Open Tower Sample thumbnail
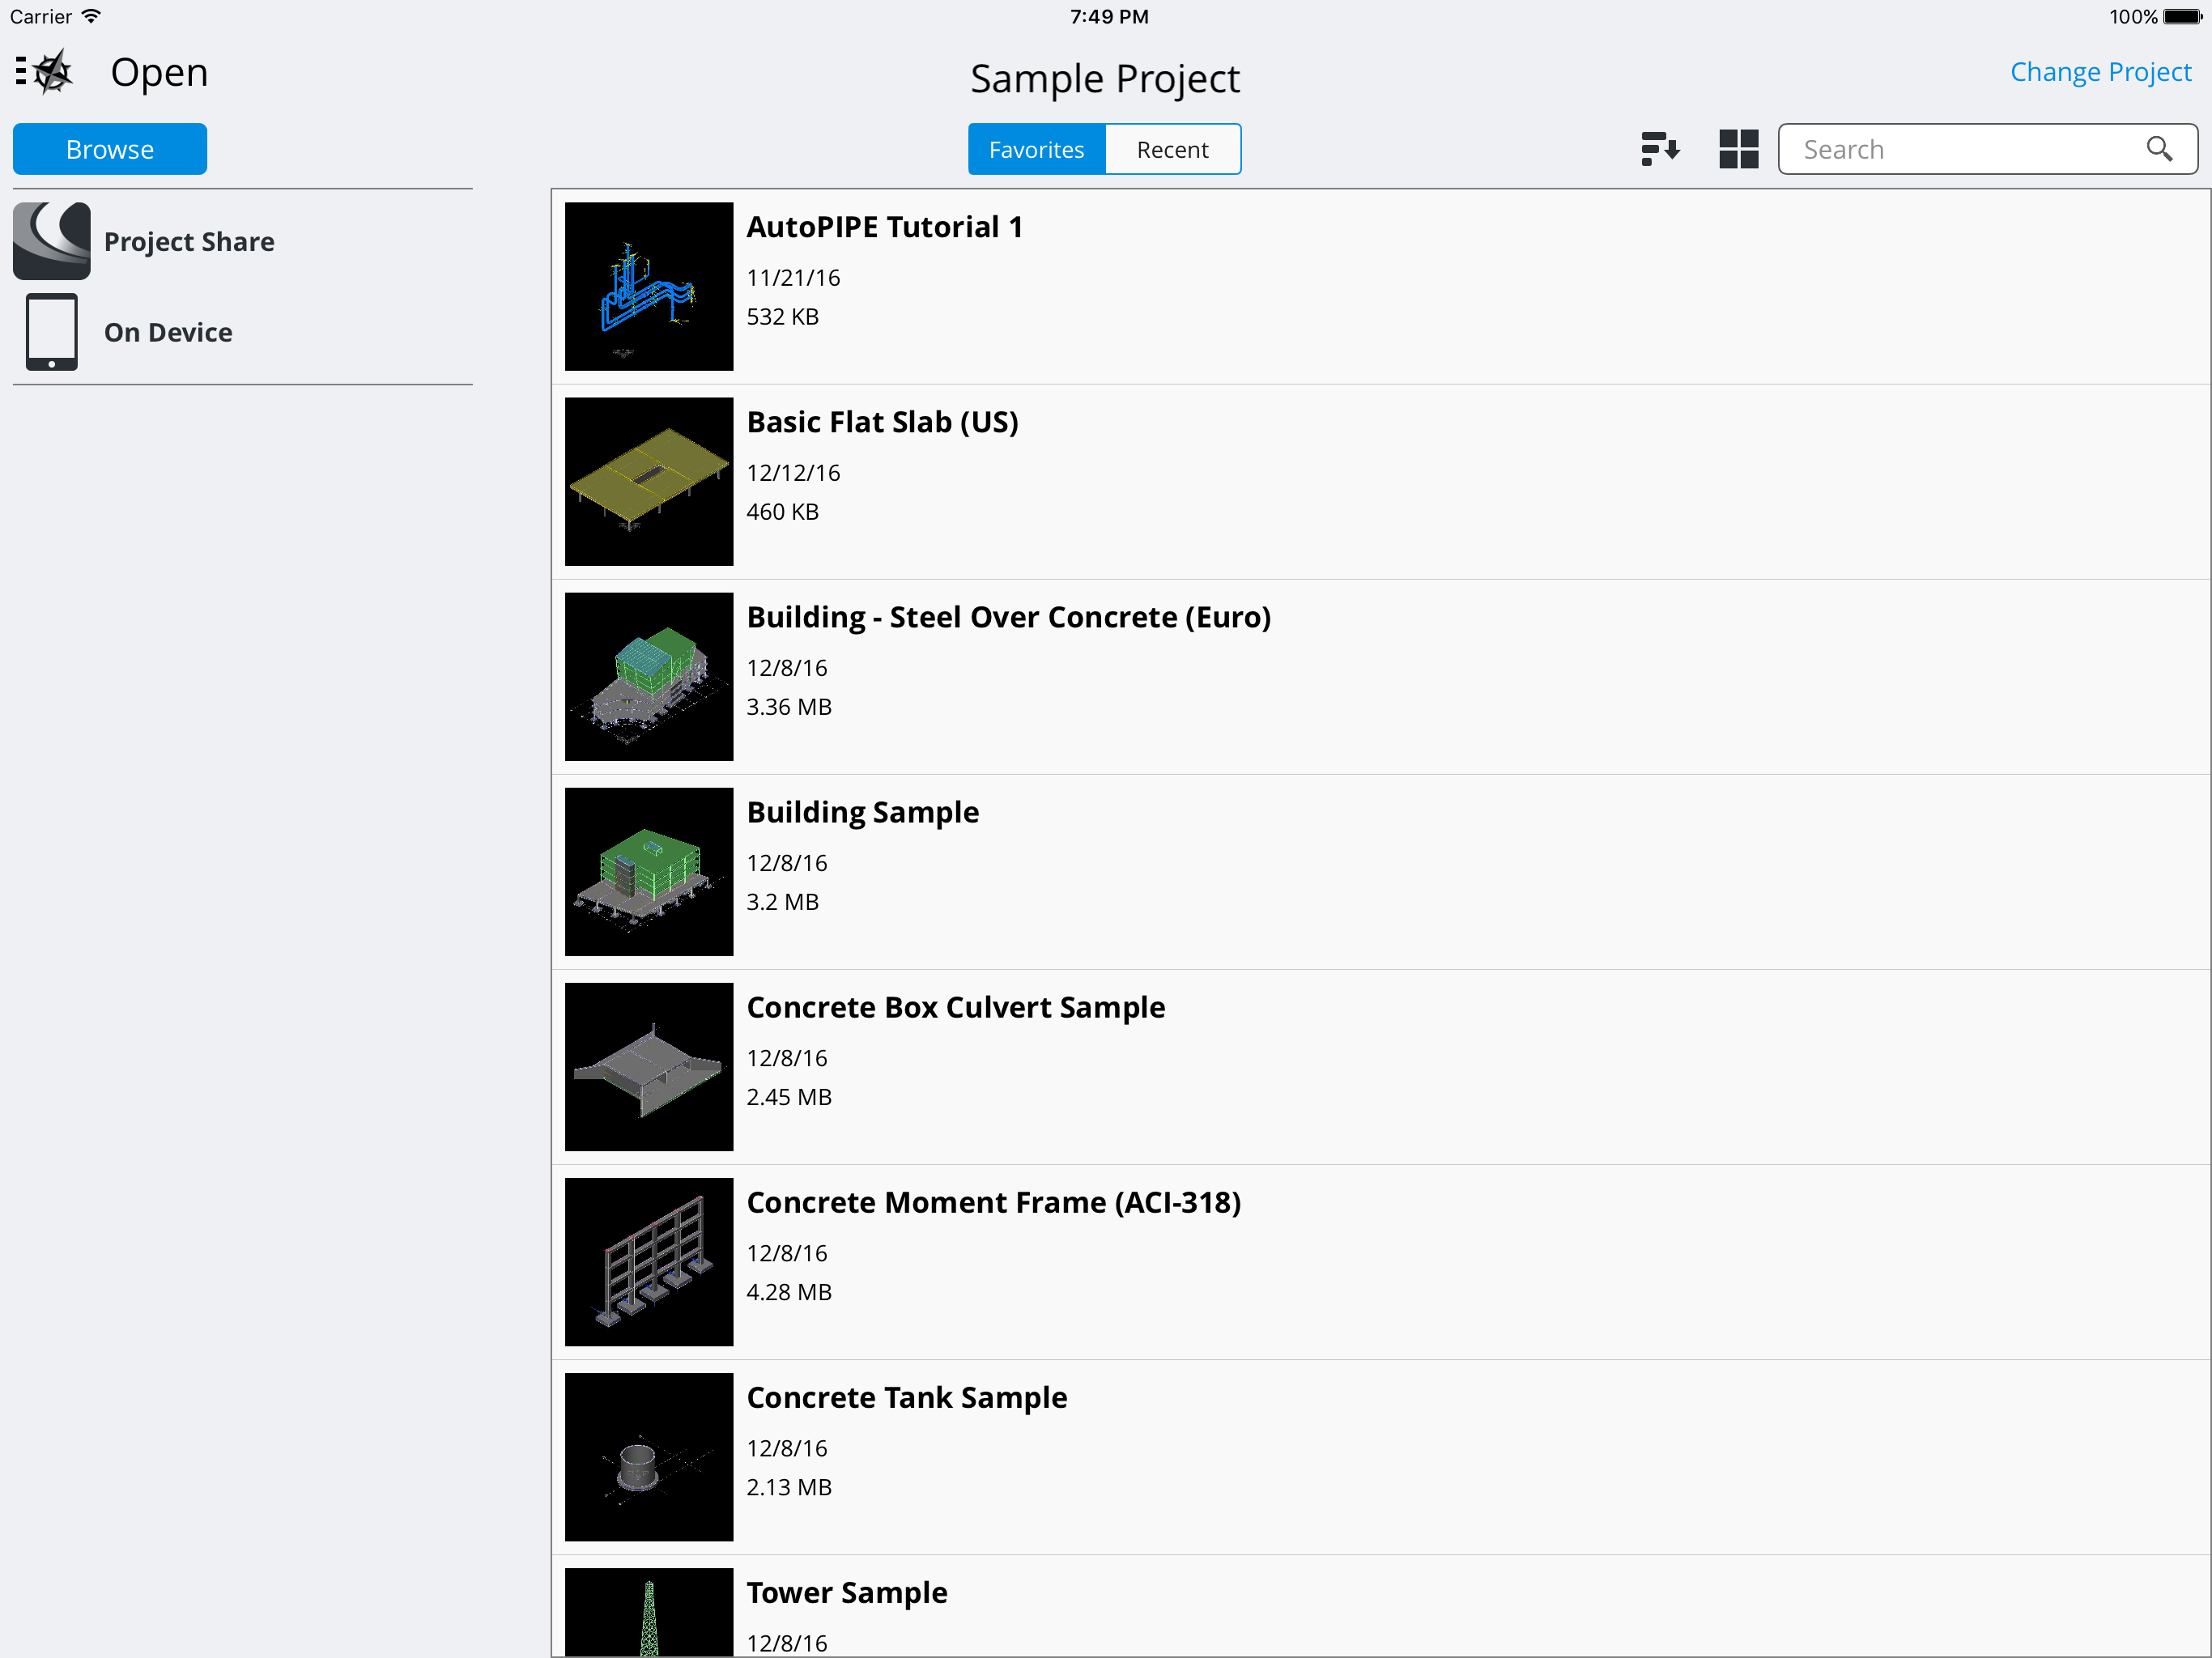2212x1658 pixels. pos(649,1612)
